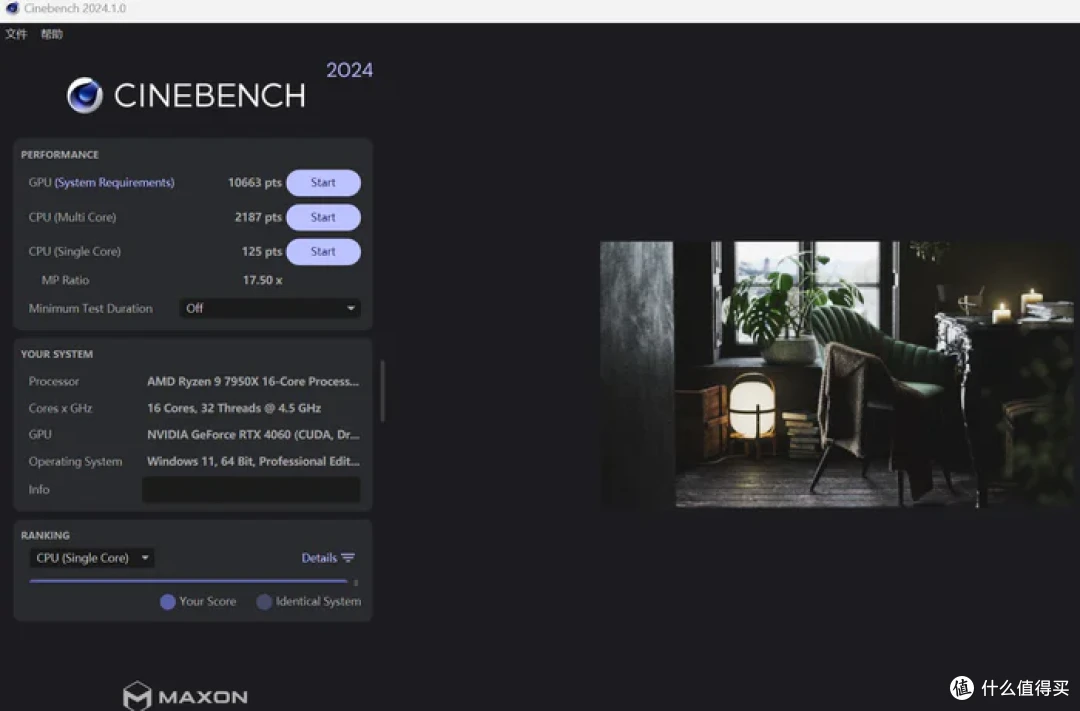Image resolution: width=1080 pixels, height=711 pixels.
Task: Click the Processor label
Action: pos(54,381)
